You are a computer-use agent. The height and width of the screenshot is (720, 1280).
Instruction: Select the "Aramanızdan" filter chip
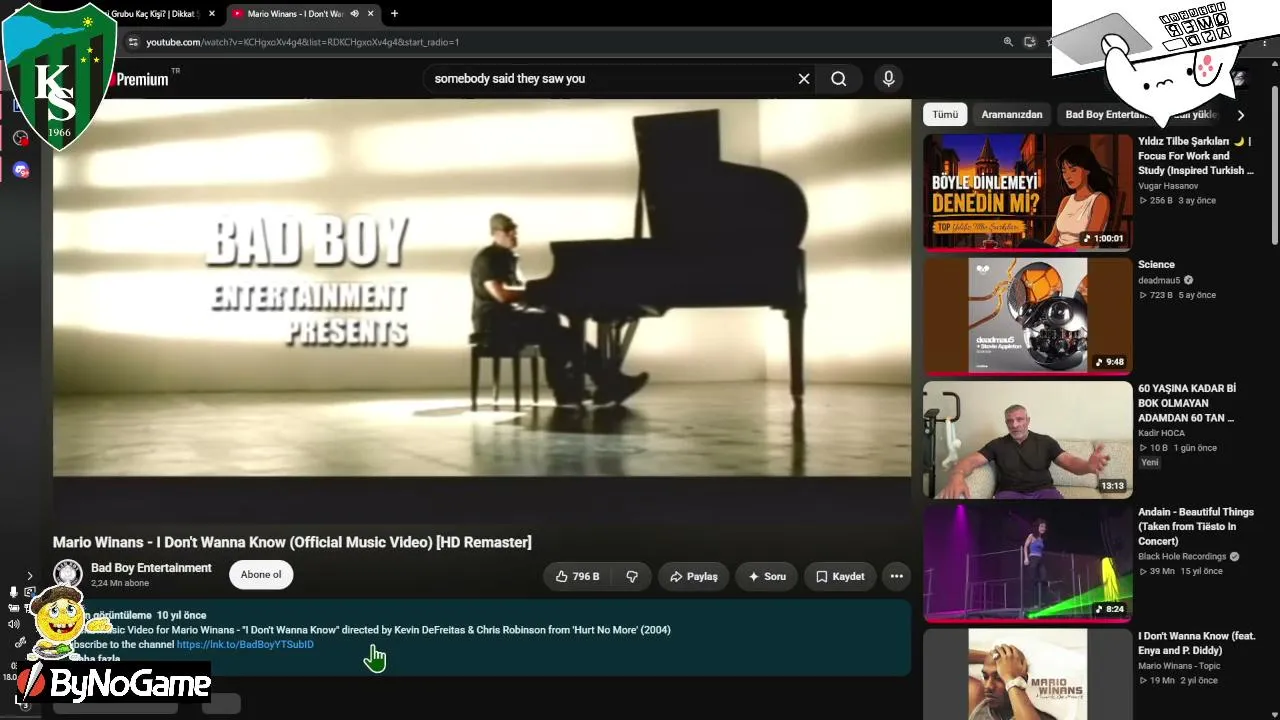point(1012,115)
